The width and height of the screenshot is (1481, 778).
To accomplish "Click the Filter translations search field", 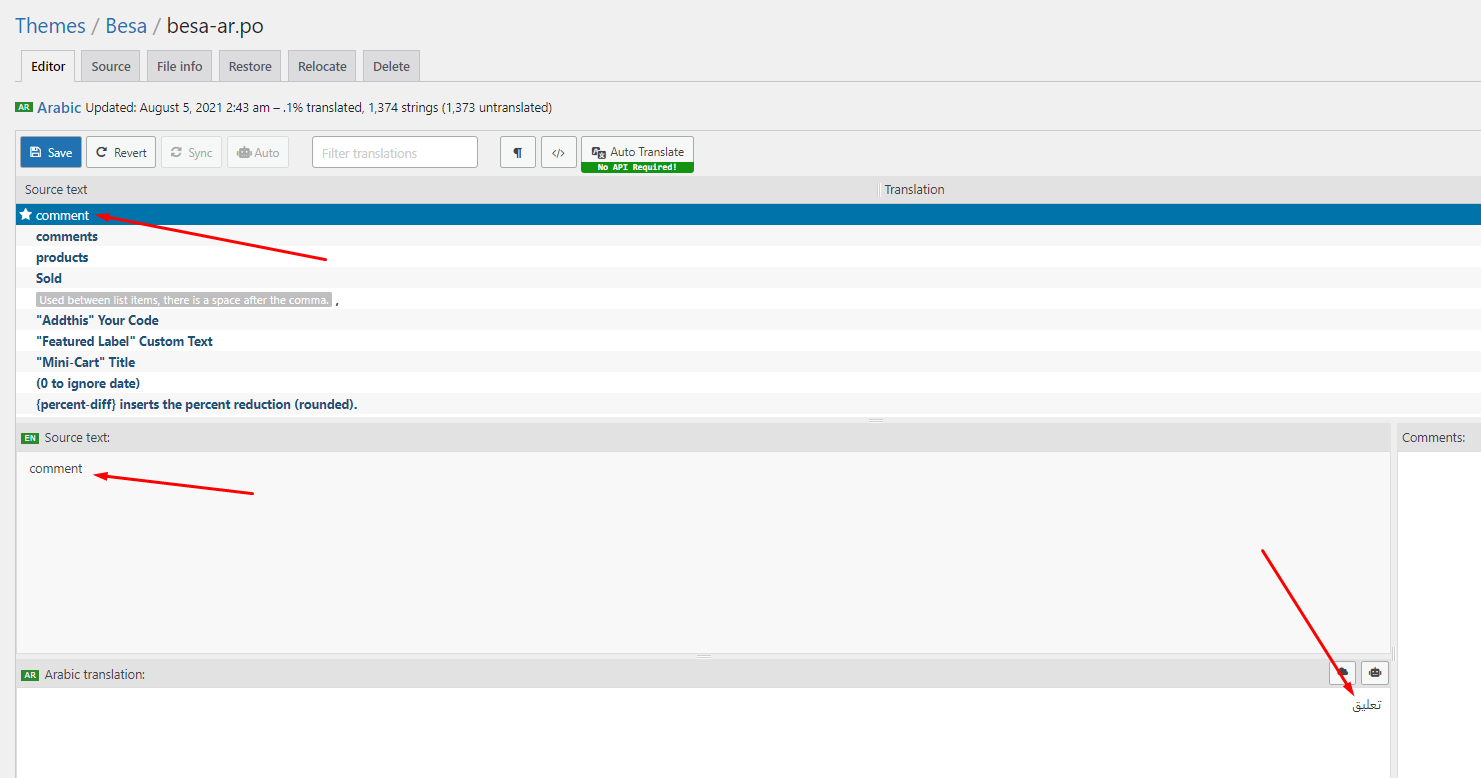I will (x=395, y=152).
